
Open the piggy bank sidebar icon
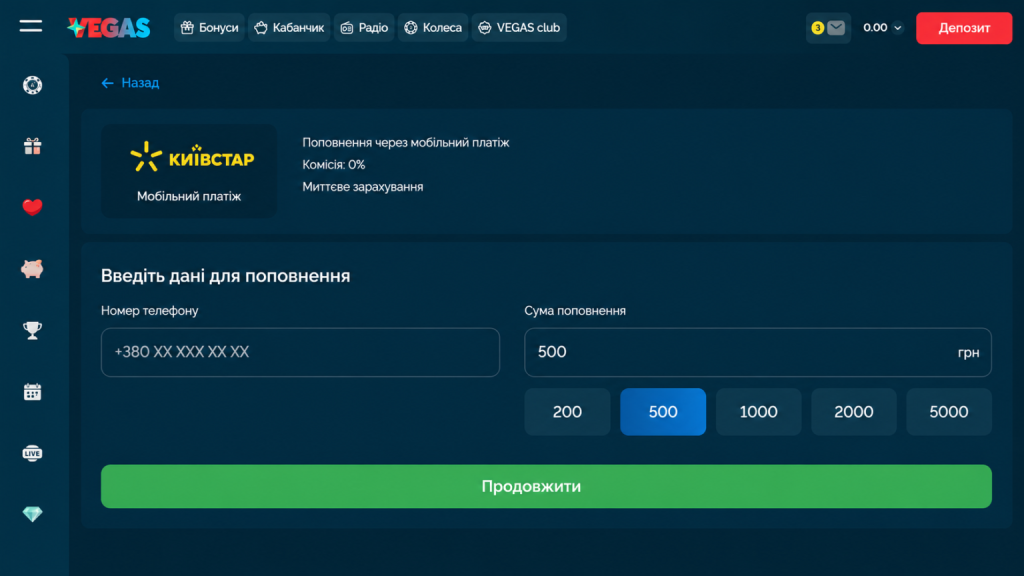point(32,268)
